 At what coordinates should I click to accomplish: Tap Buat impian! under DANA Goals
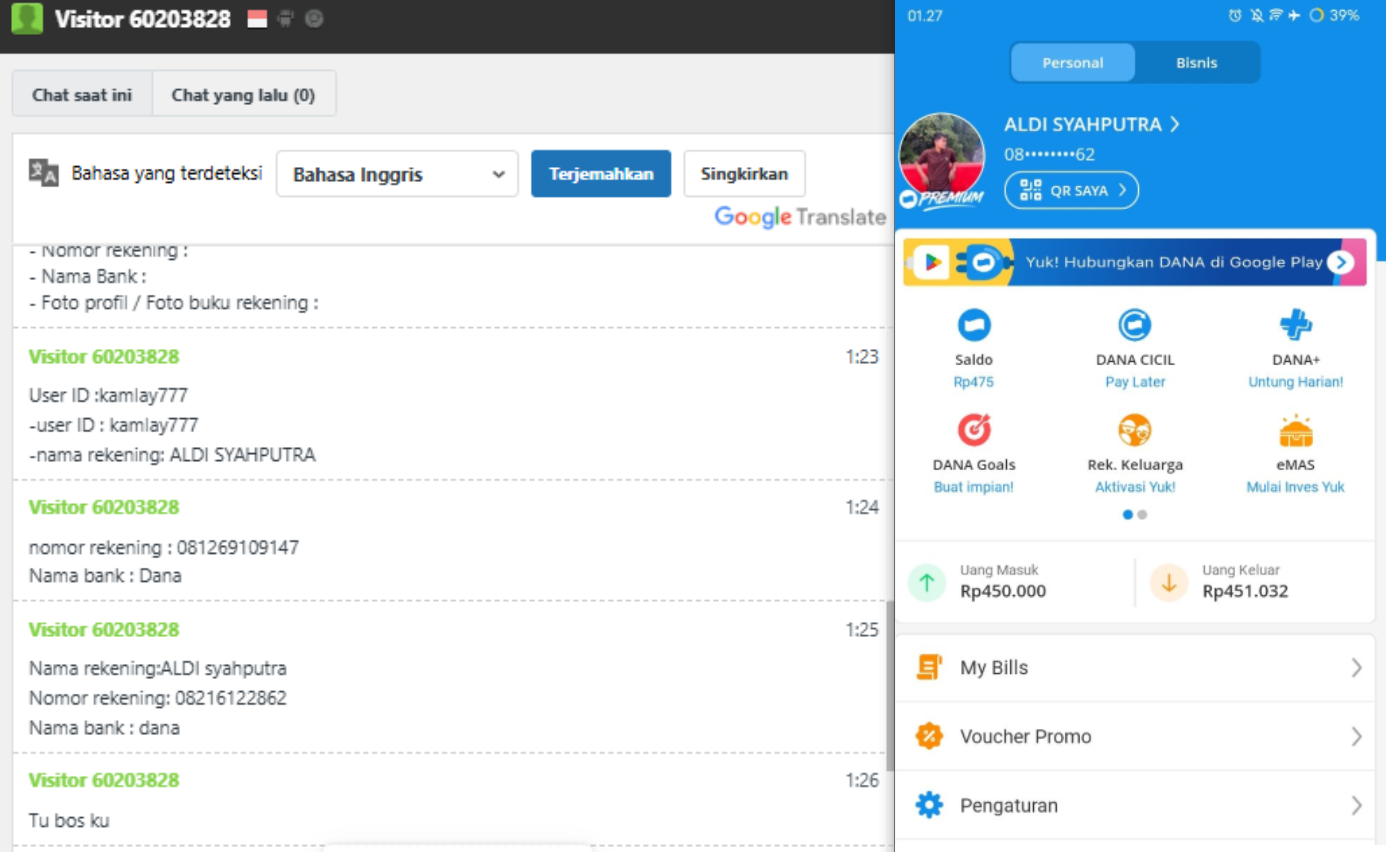coord(974,487)
